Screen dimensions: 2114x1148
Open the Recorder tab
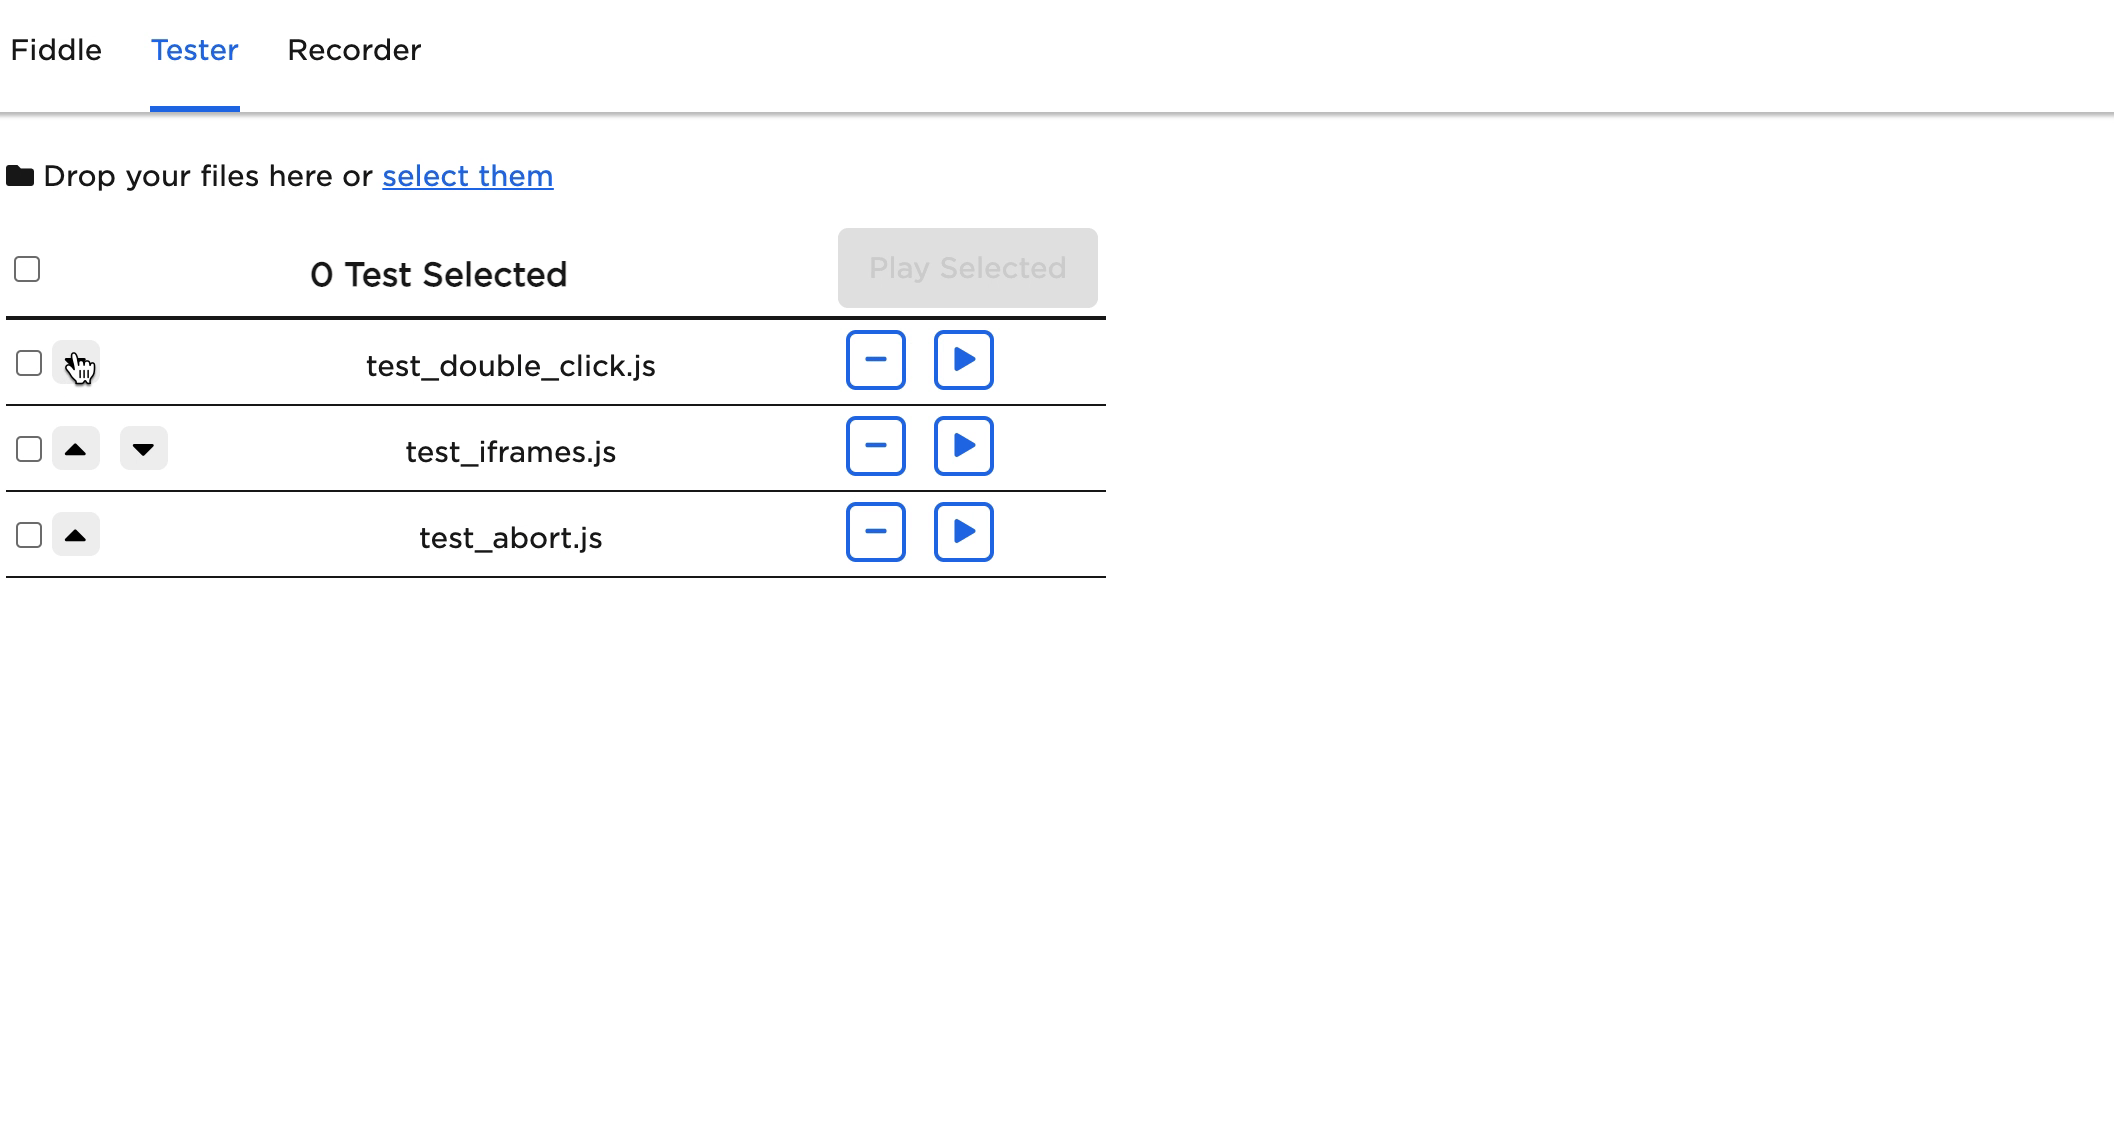click(354, 50)
